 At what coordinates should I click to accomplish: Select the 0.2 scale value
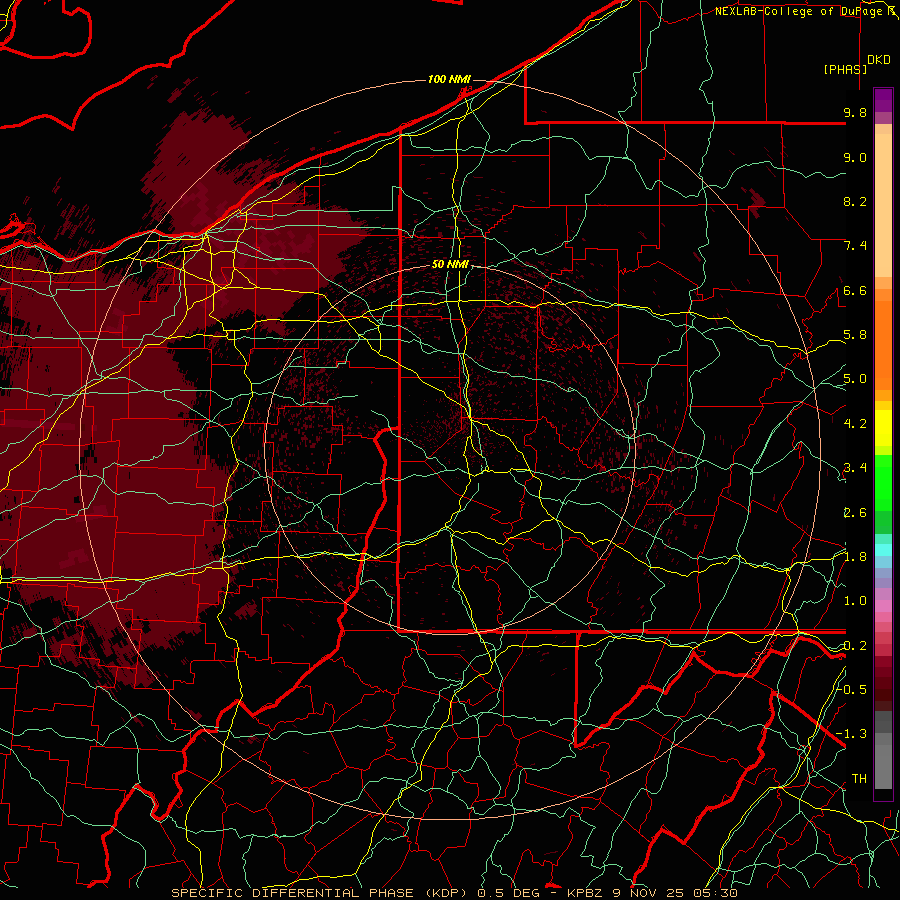click(855, 646)
